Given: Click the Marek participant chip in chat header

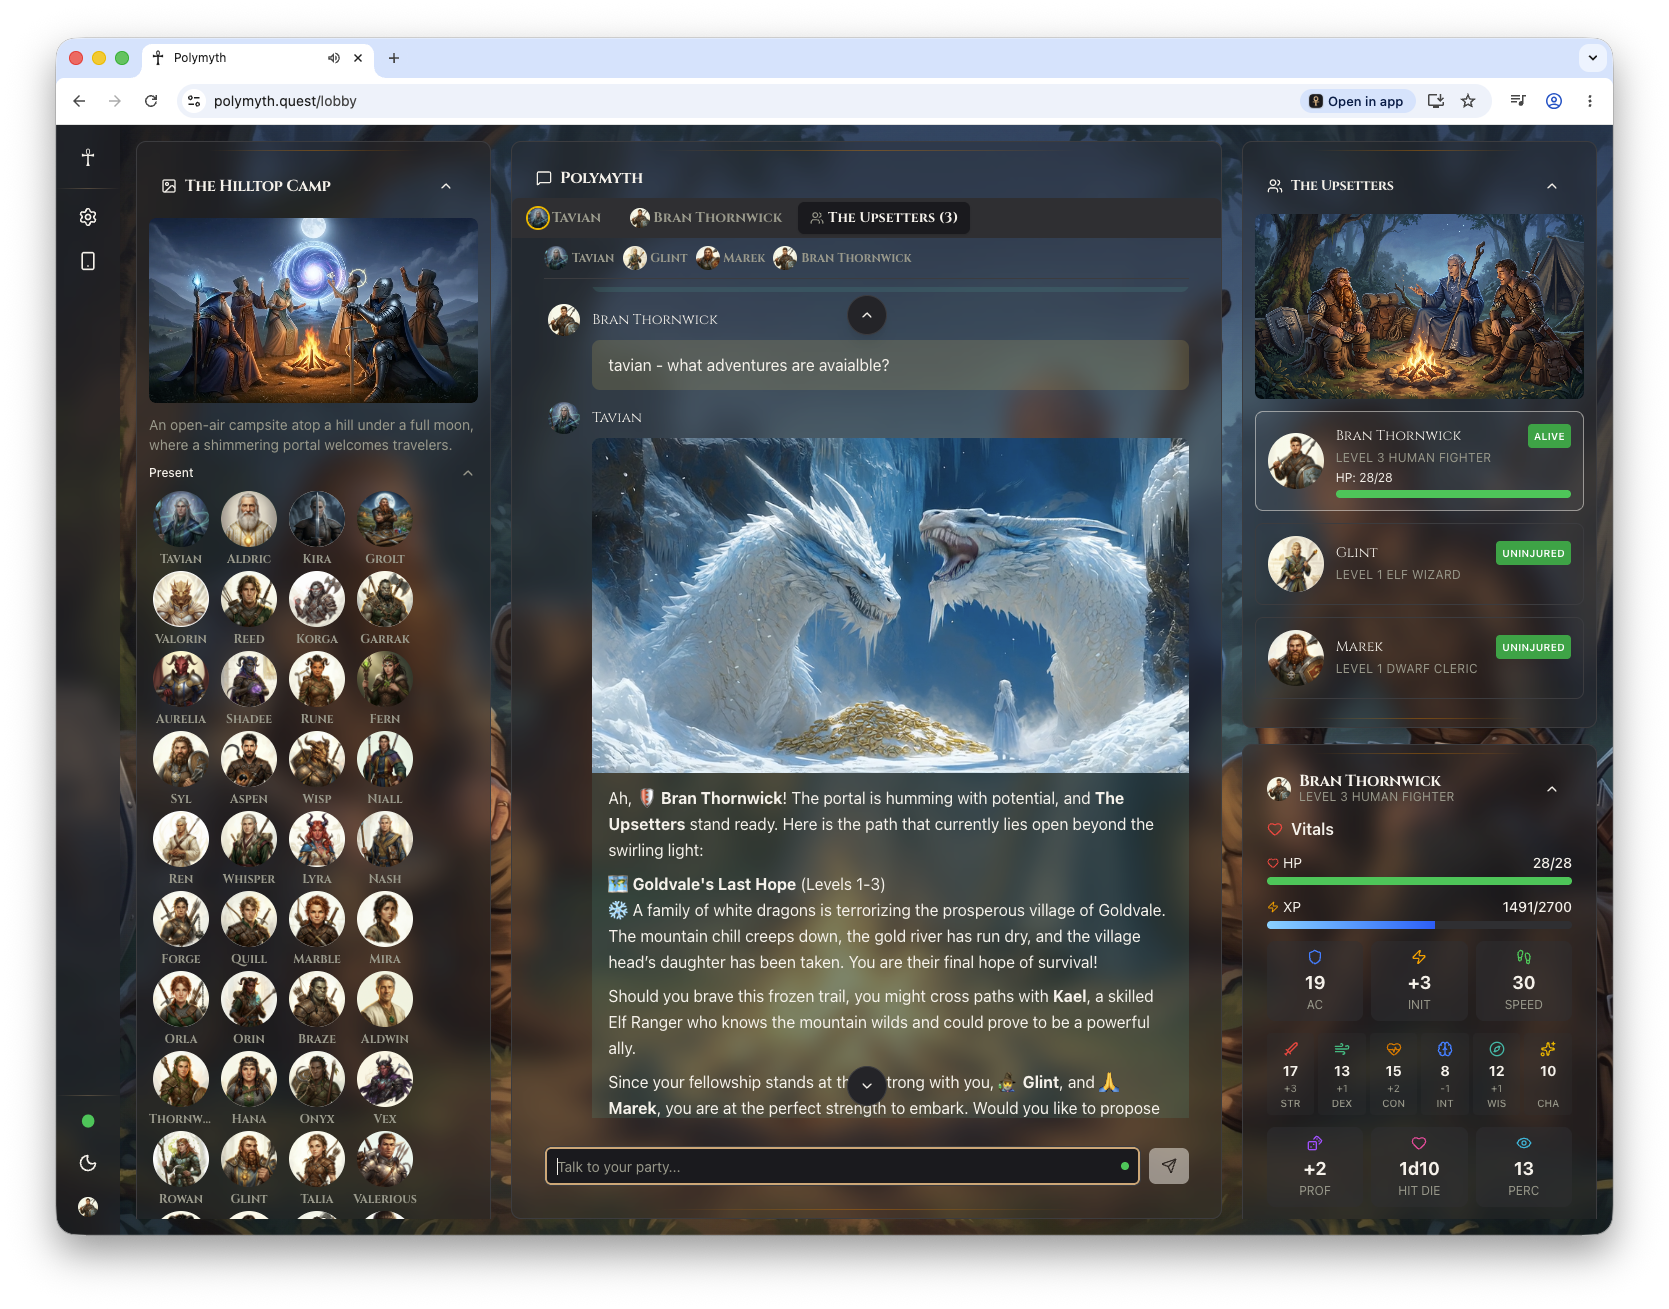Looking at the screenshot, I should coord(731,258).
